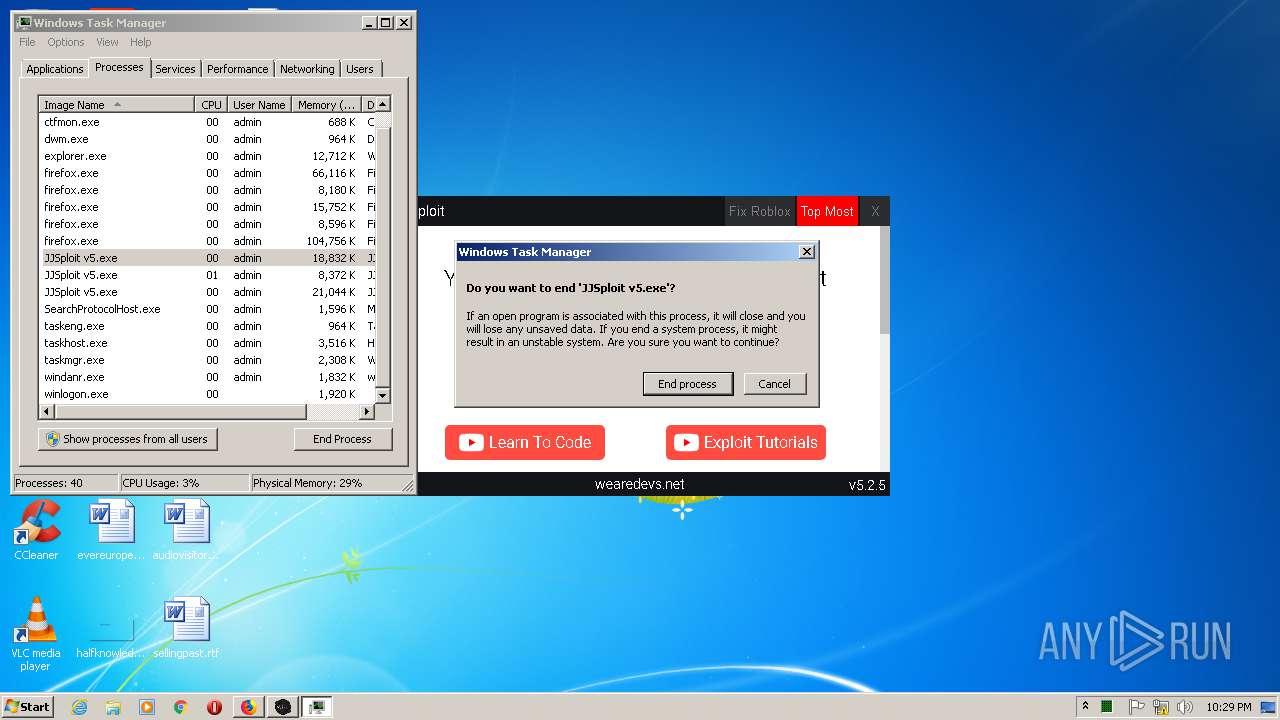Click Show Desktop at taskbar end

tap(1269, 707)
